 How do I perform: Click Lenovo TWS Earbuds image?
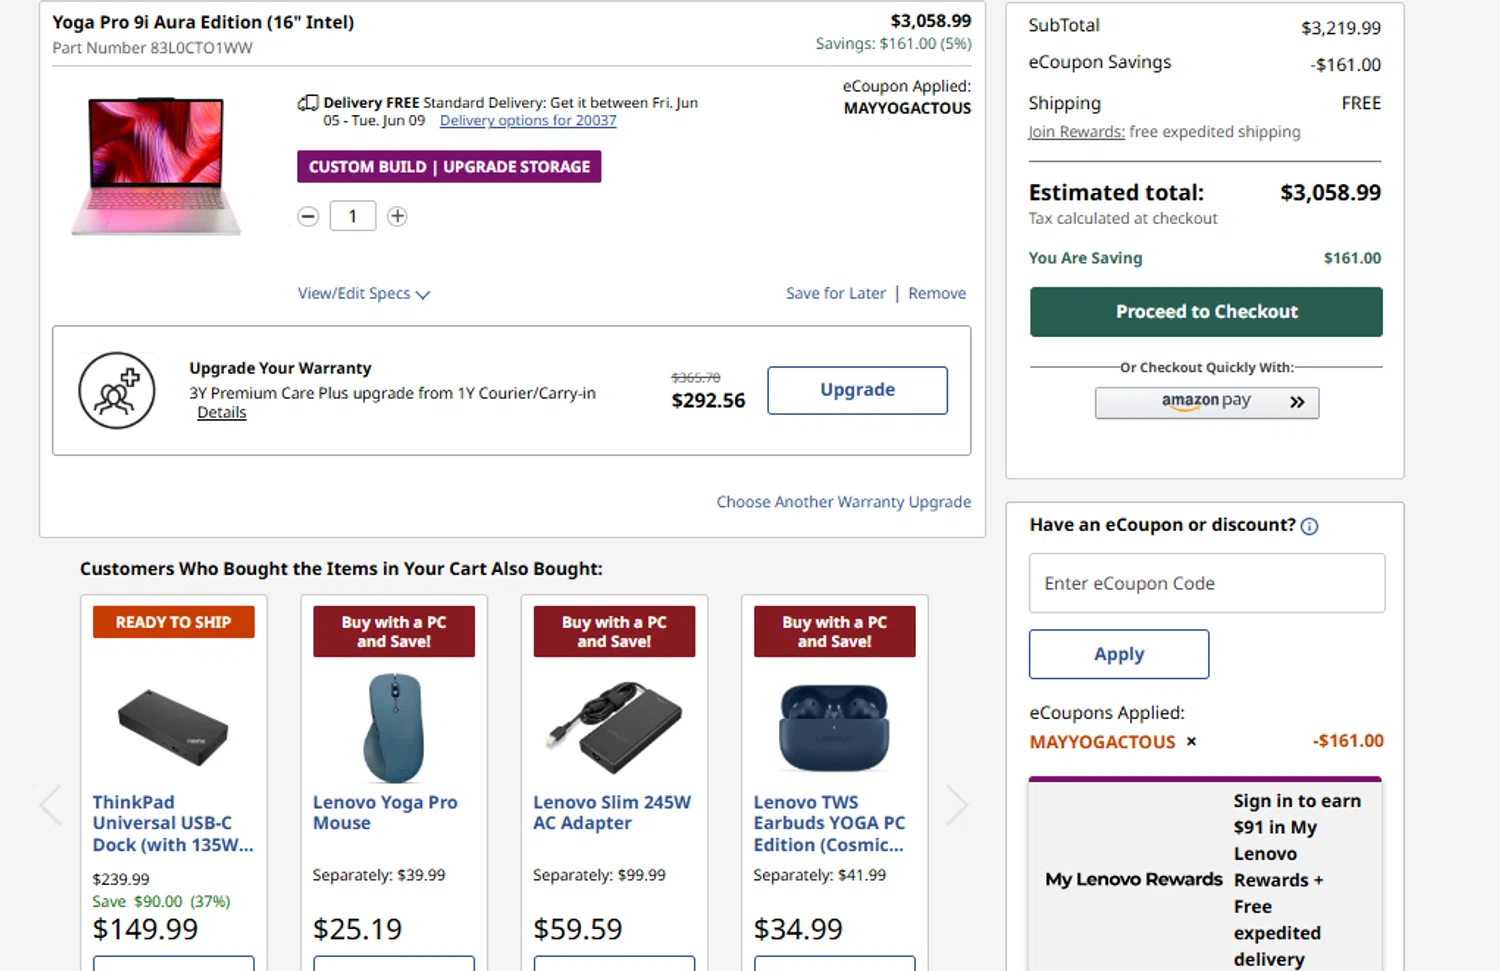click(x=834, y=727)
